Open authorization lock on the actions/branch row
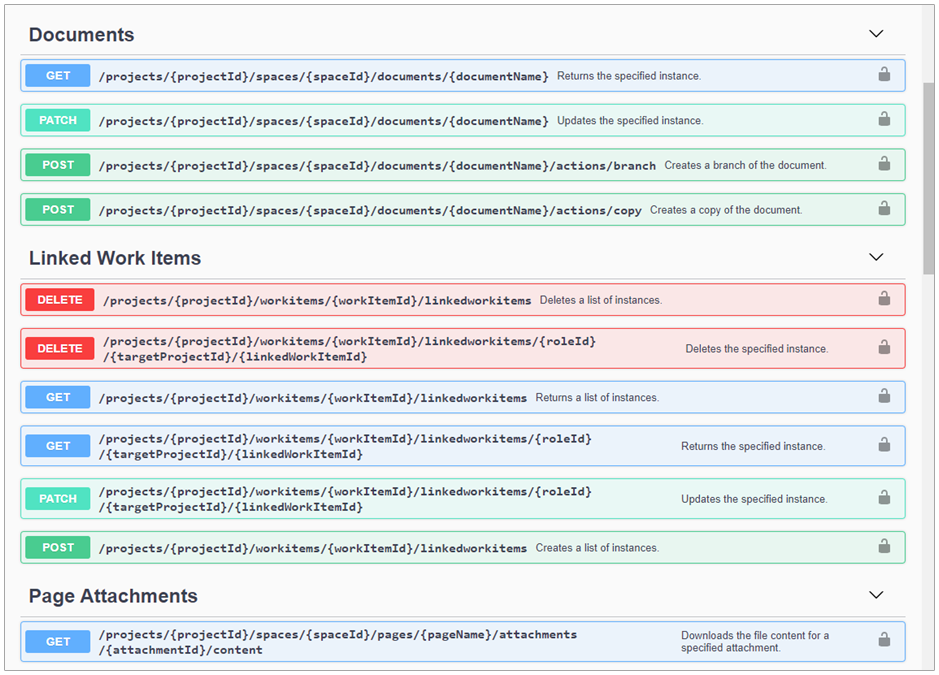939x675 pixels. (884, 164)
